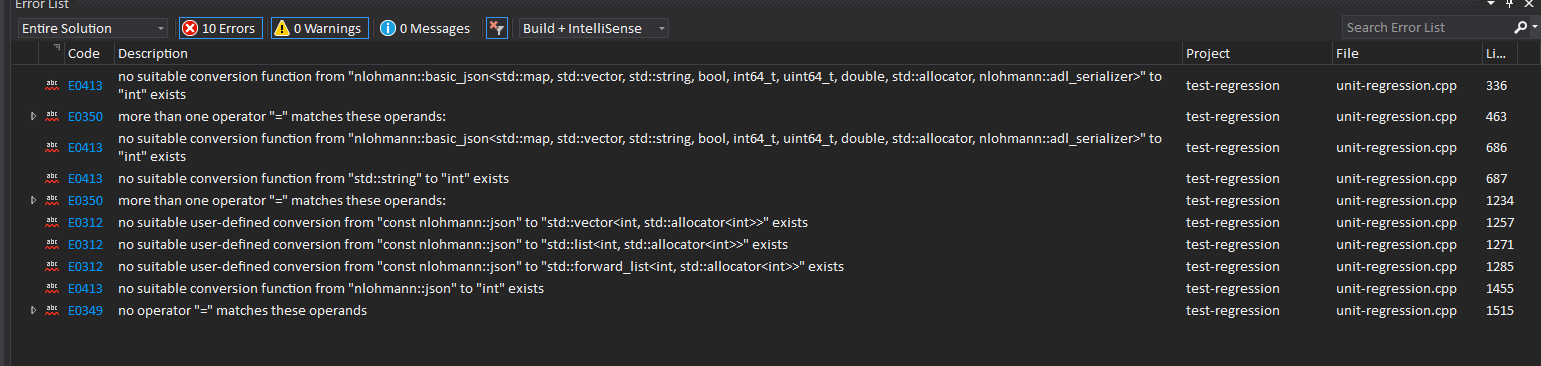
Task: Sort by the Description column header
Action: click(x=153, y=53)
